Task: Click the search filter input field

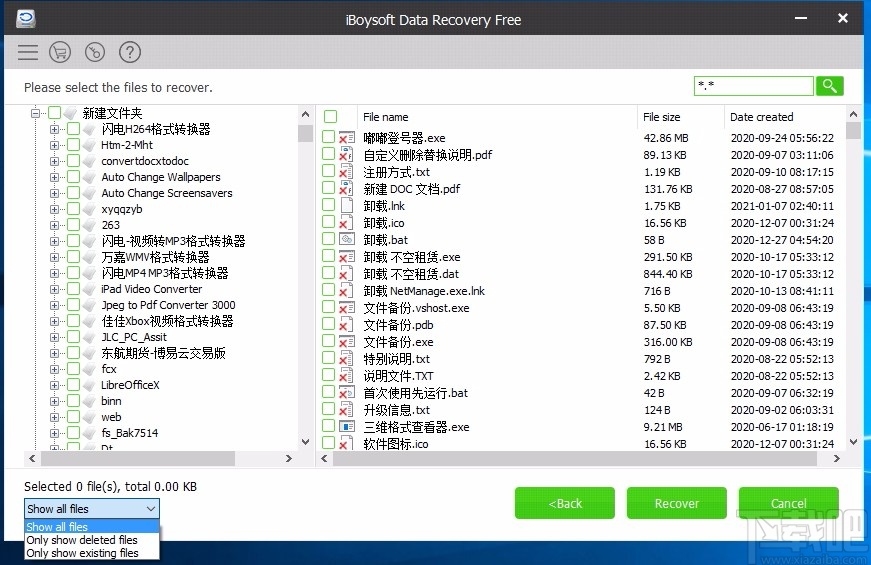Action: coord(754,86)
